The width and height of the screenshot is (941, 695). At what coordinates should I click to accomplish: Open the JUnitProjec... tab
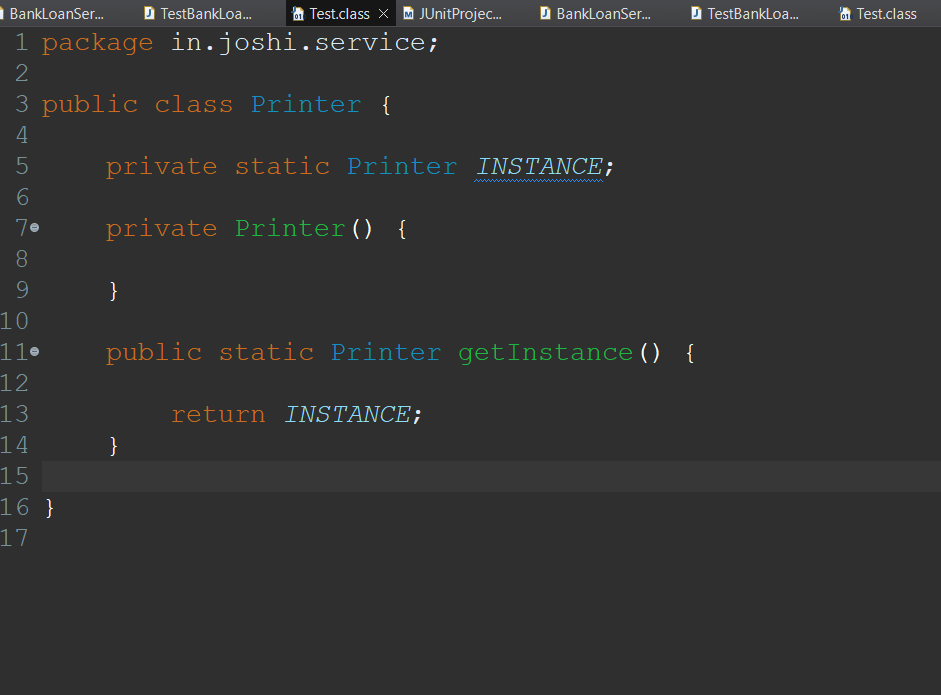point(460,14)
